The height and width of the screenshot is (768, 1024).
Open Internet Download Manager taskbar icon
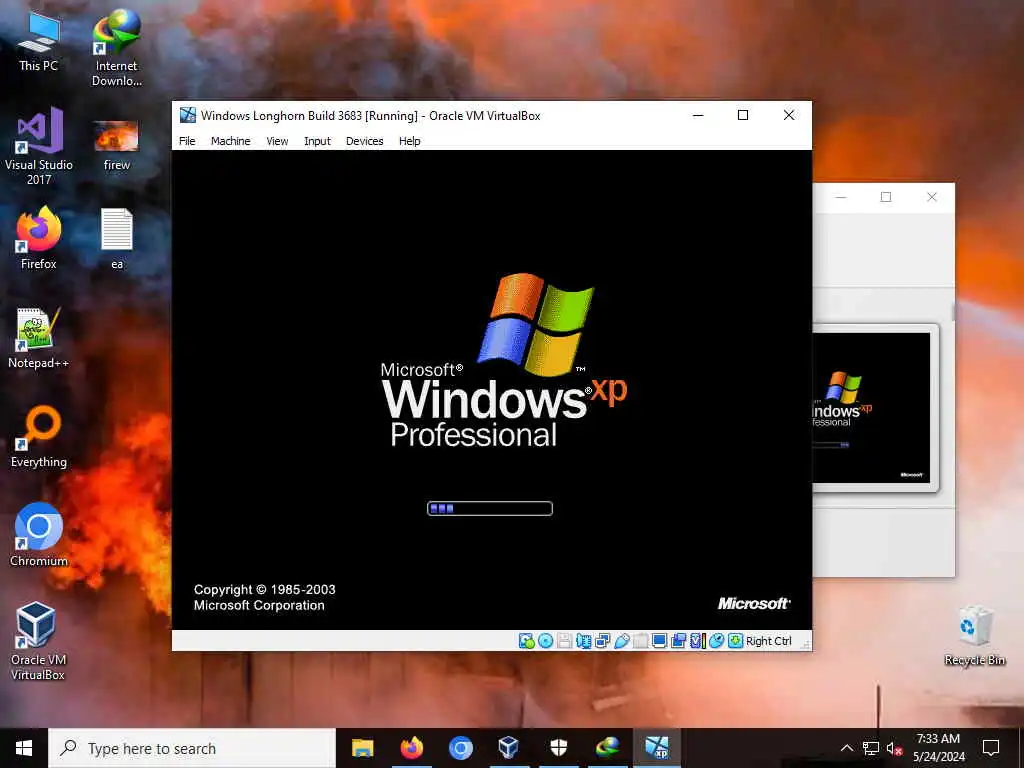click(x=607, y=748)
